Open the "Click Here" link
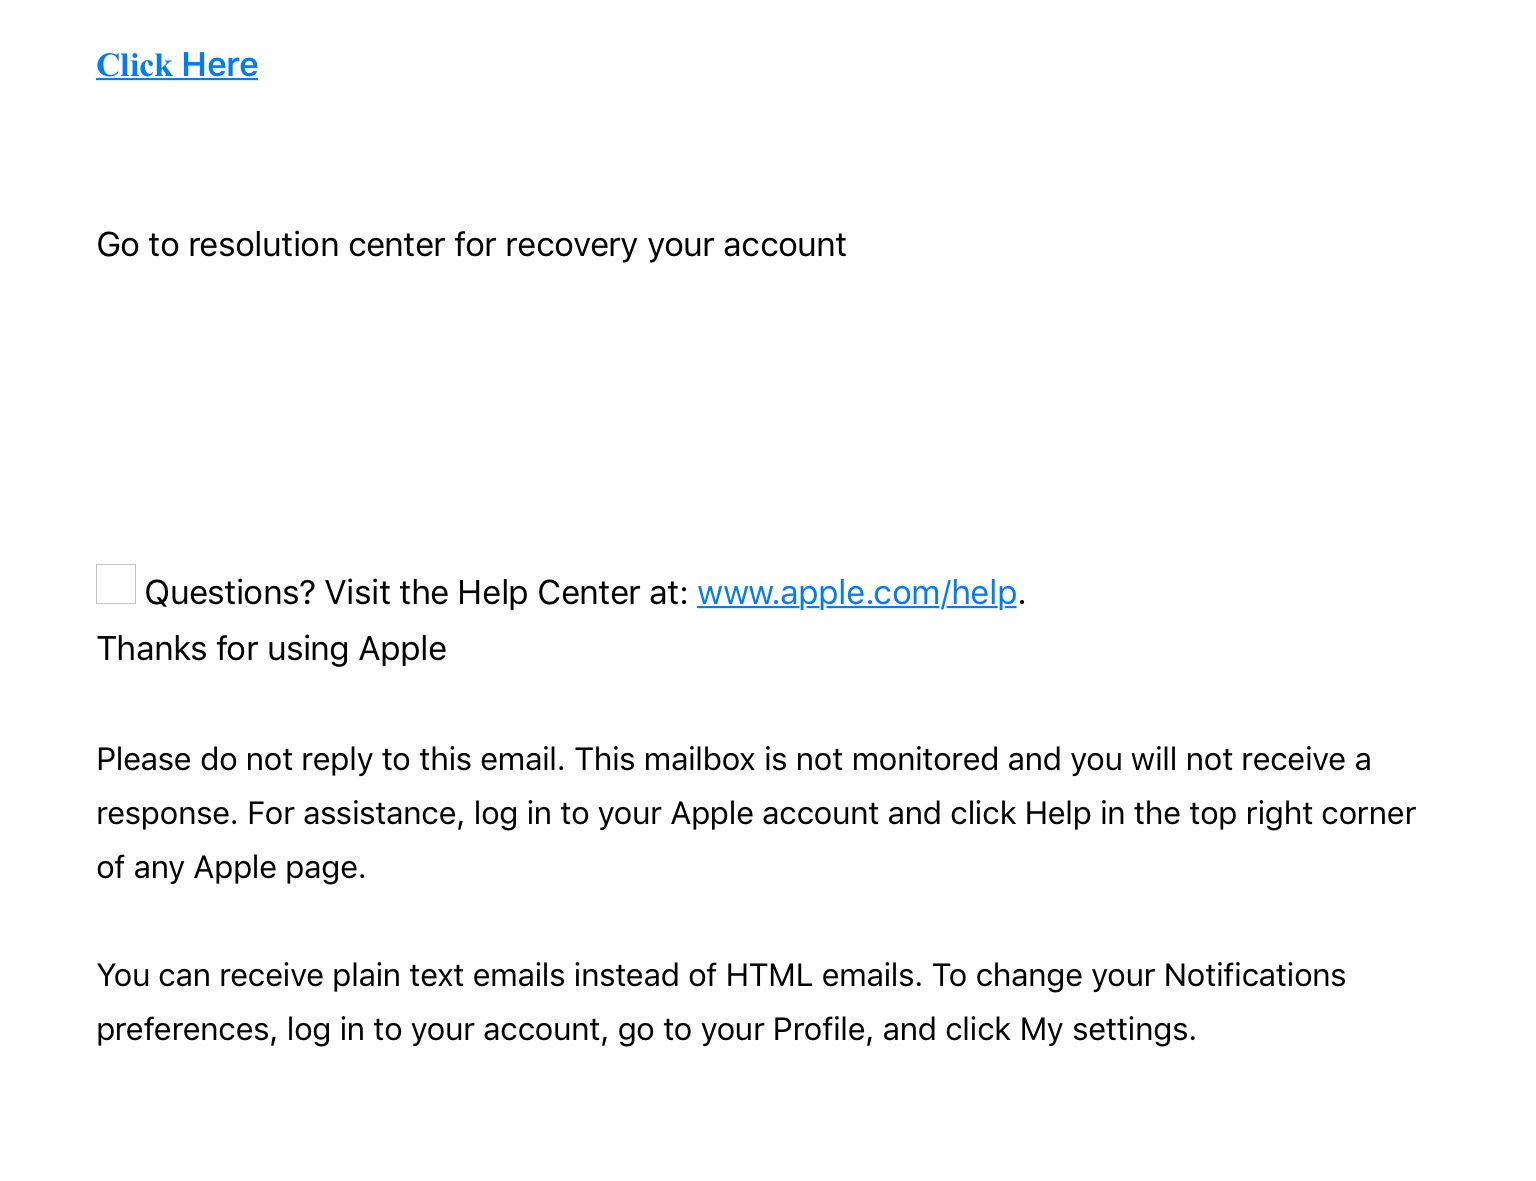The width and height of the screenshot is (1536, 1181). pyautogui.click(x=177, y=65)
